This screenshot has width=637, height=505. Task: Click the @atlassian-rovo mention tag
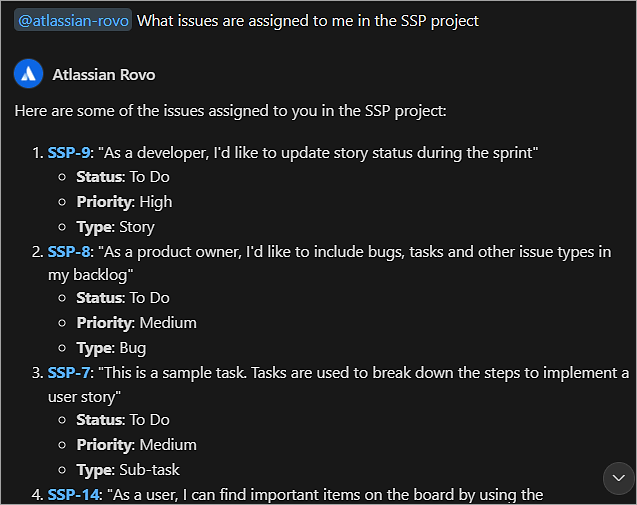72,21
